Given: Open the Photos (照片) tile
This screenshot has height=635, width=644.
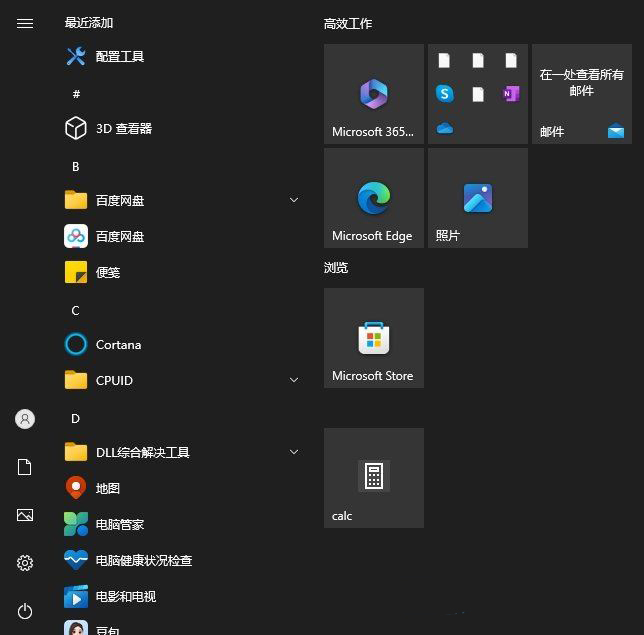Looking at the screenshot, I should click(478, 198).
